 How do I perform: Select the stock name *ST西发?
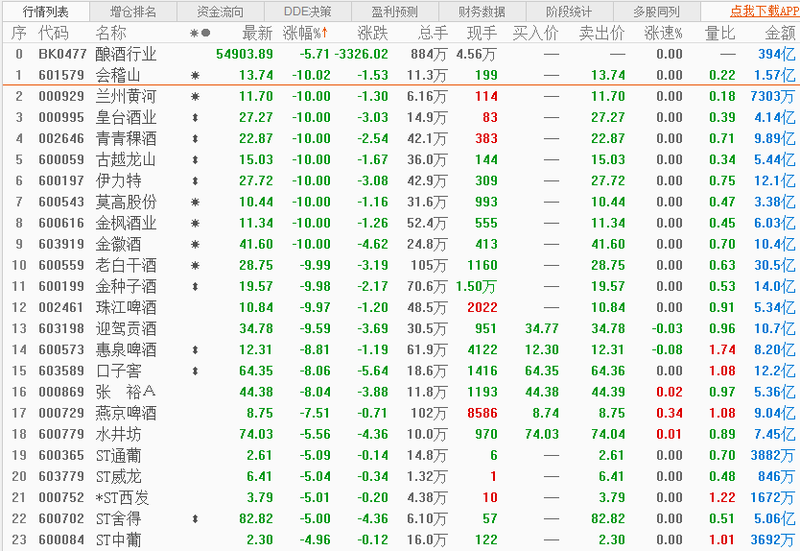pyautogui.click(x=122, y=497)
